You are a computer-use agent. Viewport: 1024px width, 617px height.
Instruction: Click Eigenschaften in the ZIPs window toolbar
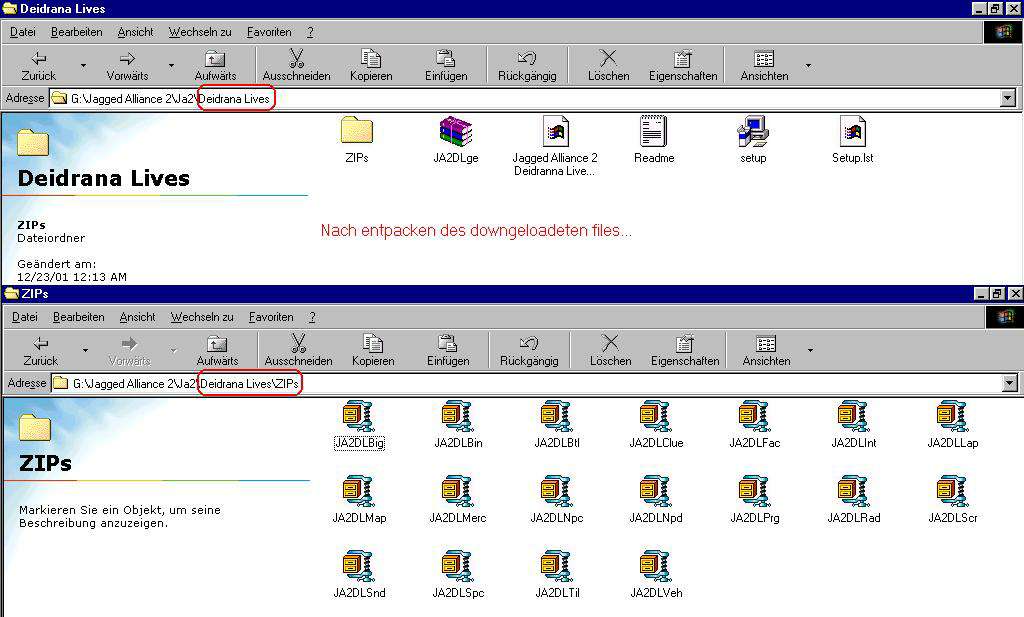(685, 351)
